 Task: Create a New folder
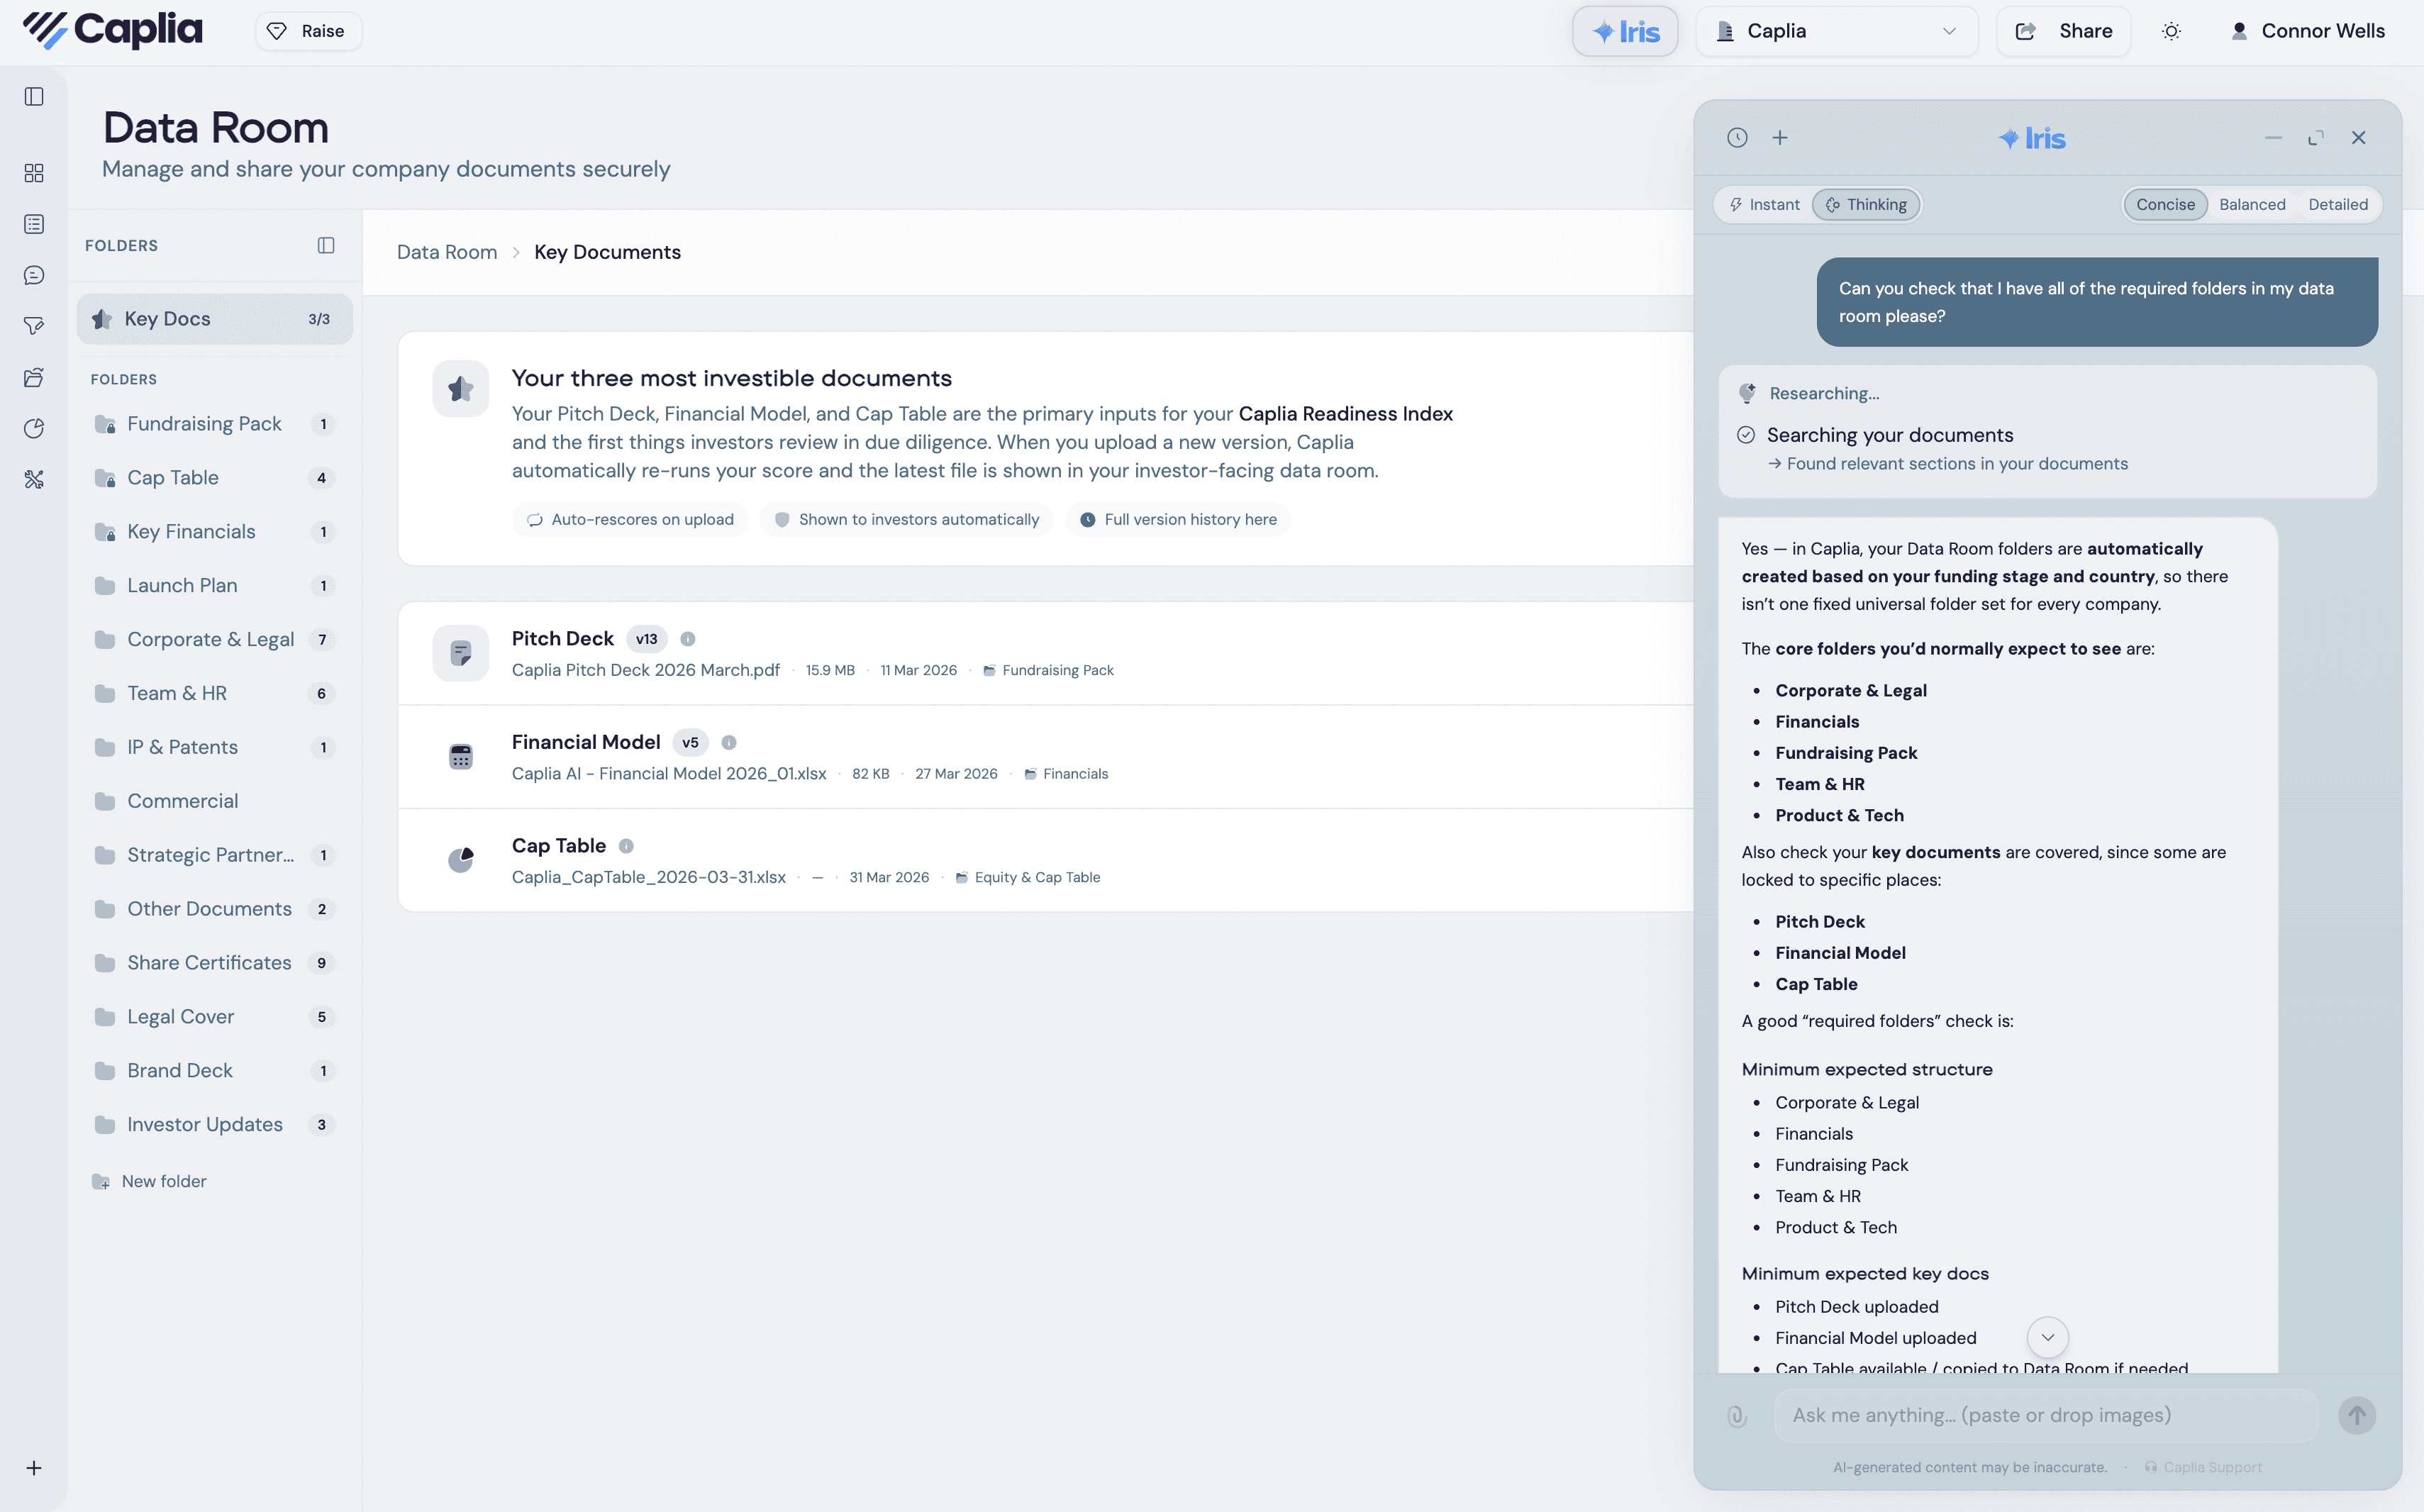[150, 1182]
